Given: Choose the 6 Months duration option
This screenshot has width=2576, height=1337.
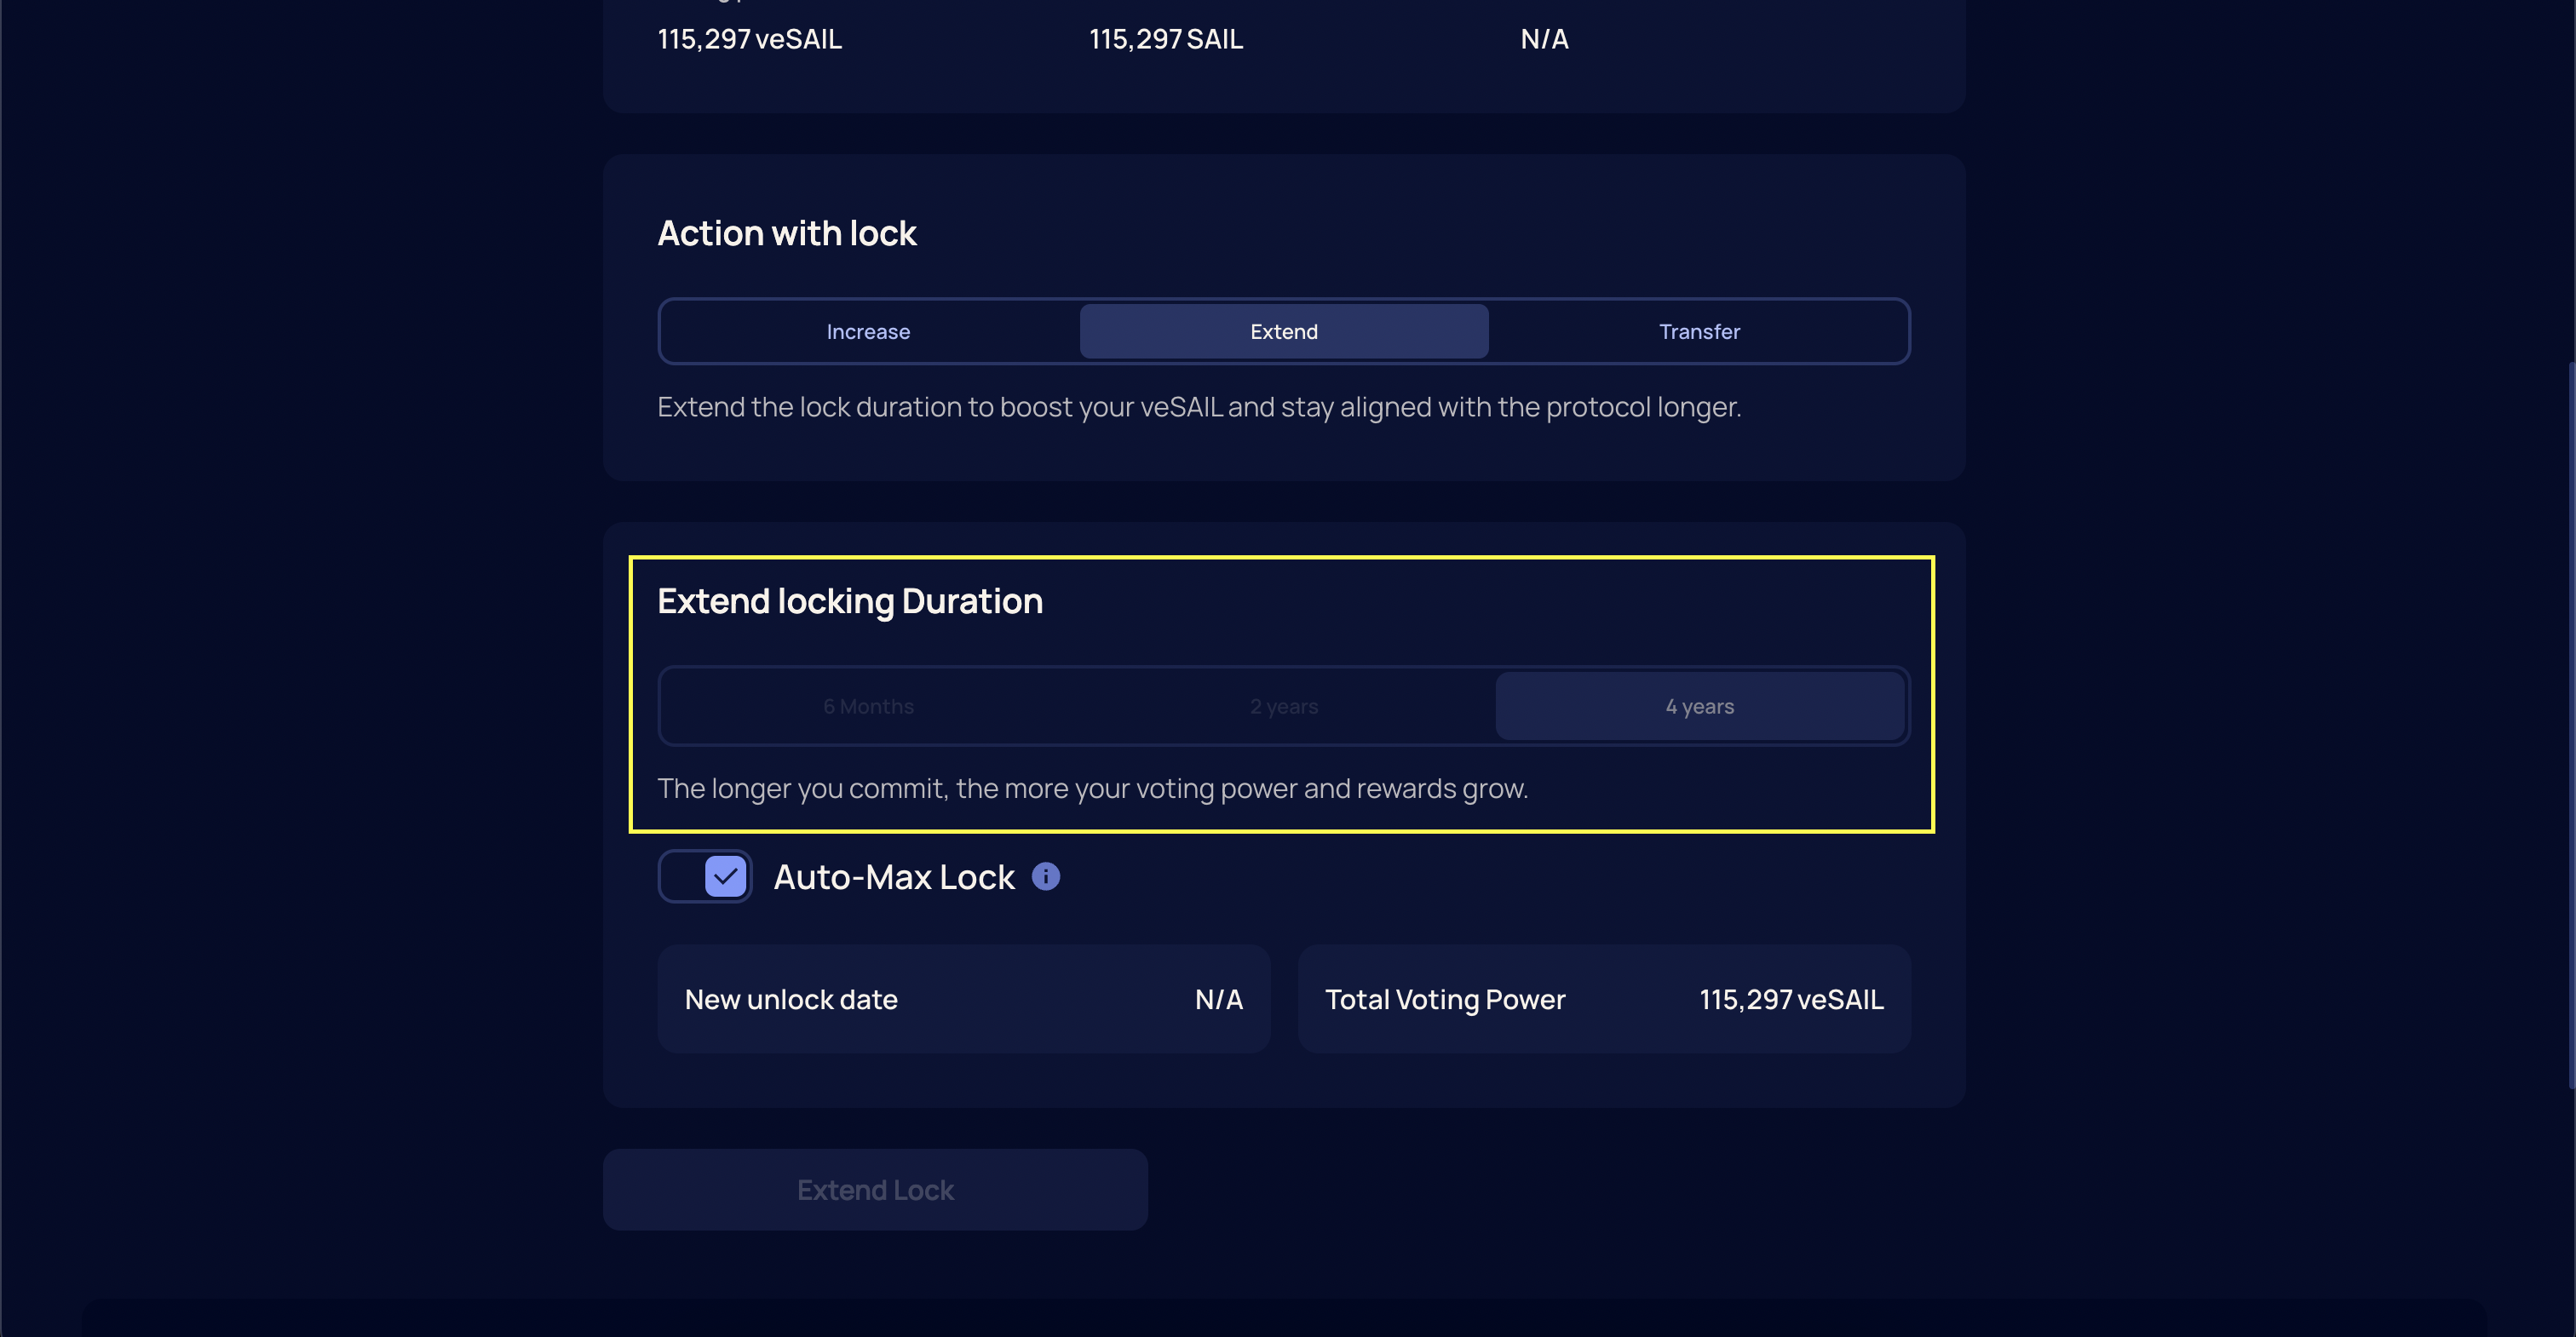Looking at the screenshot, I should tap(868, 706).
